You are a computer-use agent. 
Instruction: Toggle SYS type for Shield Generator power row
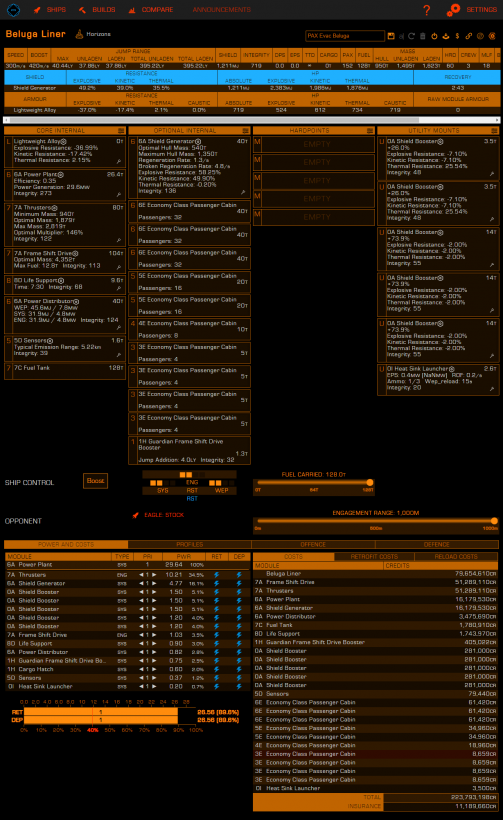[122, 584]
